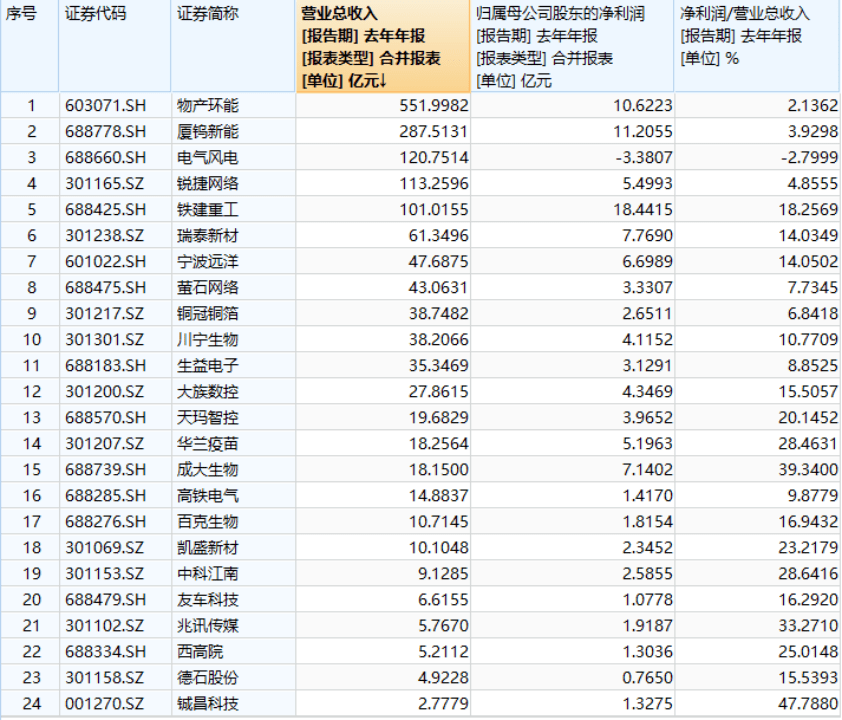Click stock code 688778.SH

coord(106,132)
